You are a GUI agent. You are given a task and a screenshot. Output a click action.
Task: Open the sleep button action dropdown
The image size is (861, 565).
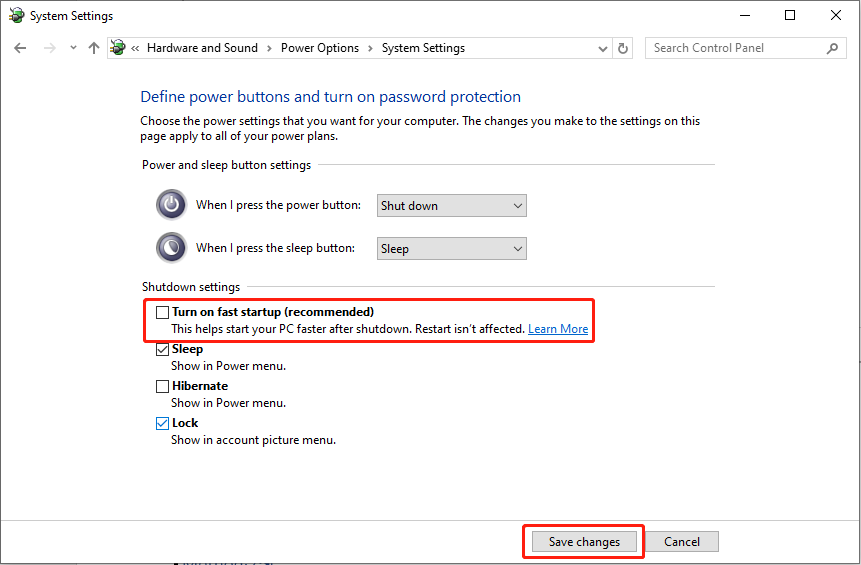451,249
